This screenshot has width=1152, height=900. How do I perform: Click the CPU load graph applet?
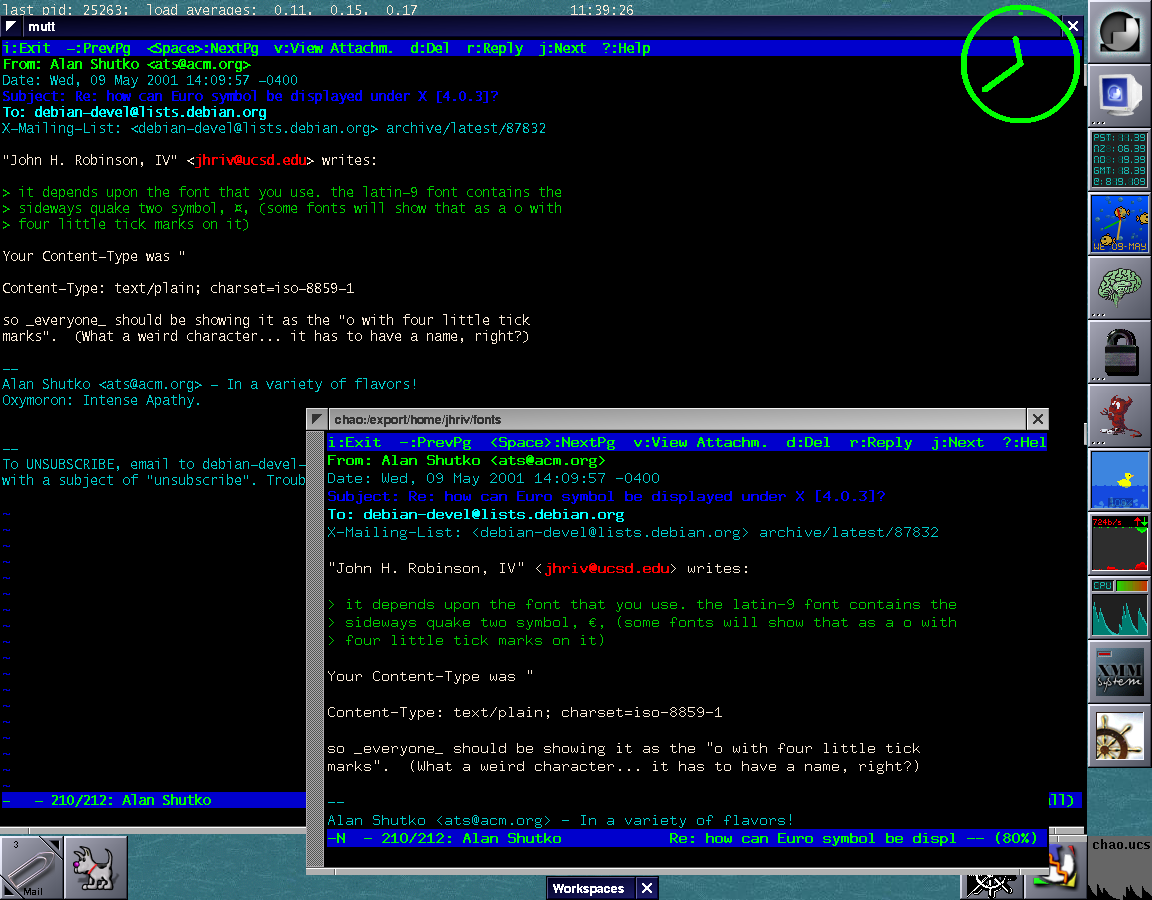(x=1119, y=607)
